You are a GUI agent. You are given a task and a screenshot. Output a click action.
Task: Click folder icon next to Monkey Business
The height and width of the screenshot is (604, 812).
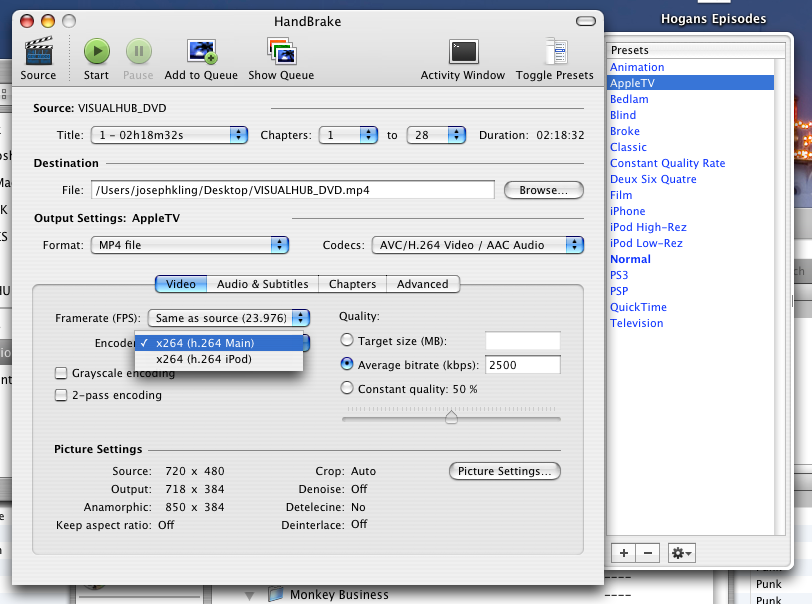tap(276, 594)
